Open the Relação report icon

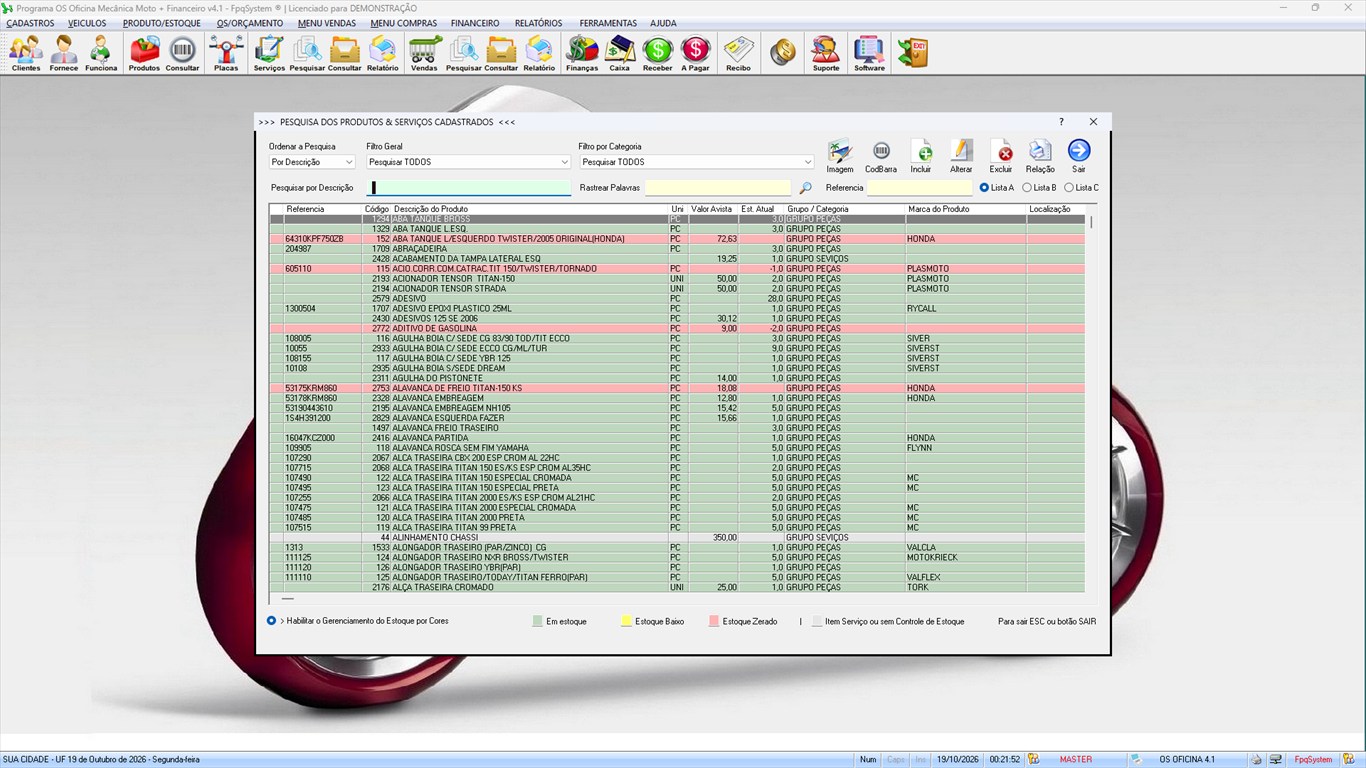point(1040,156)
